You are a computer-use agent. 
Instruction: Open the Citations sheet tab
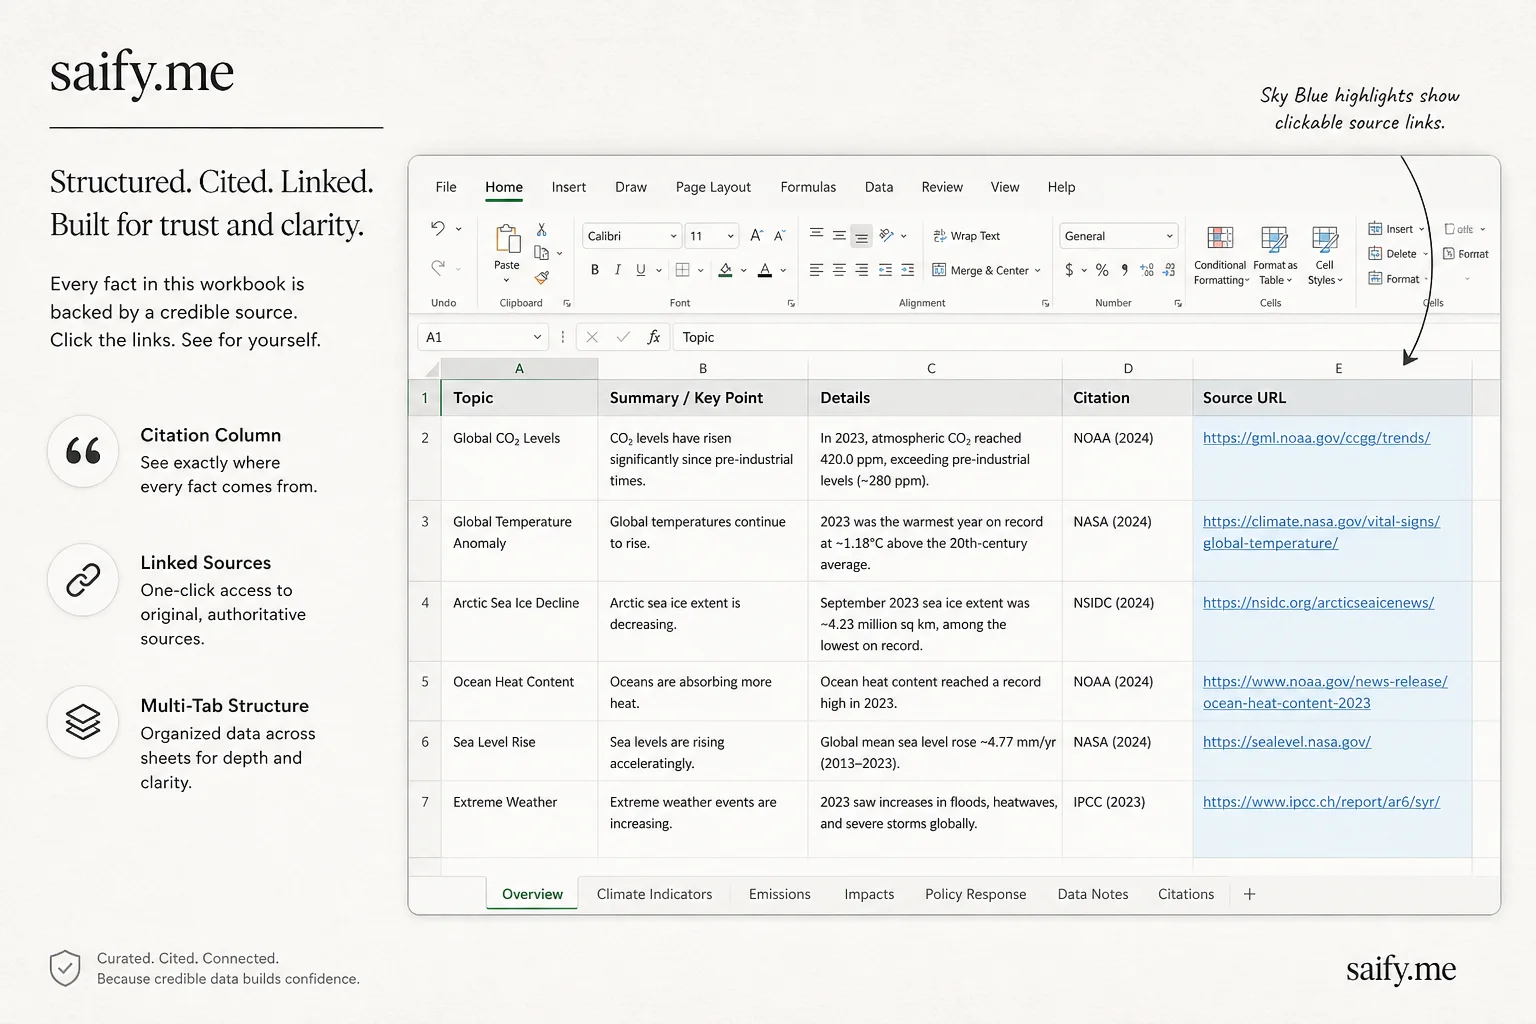pos(1186,894)
